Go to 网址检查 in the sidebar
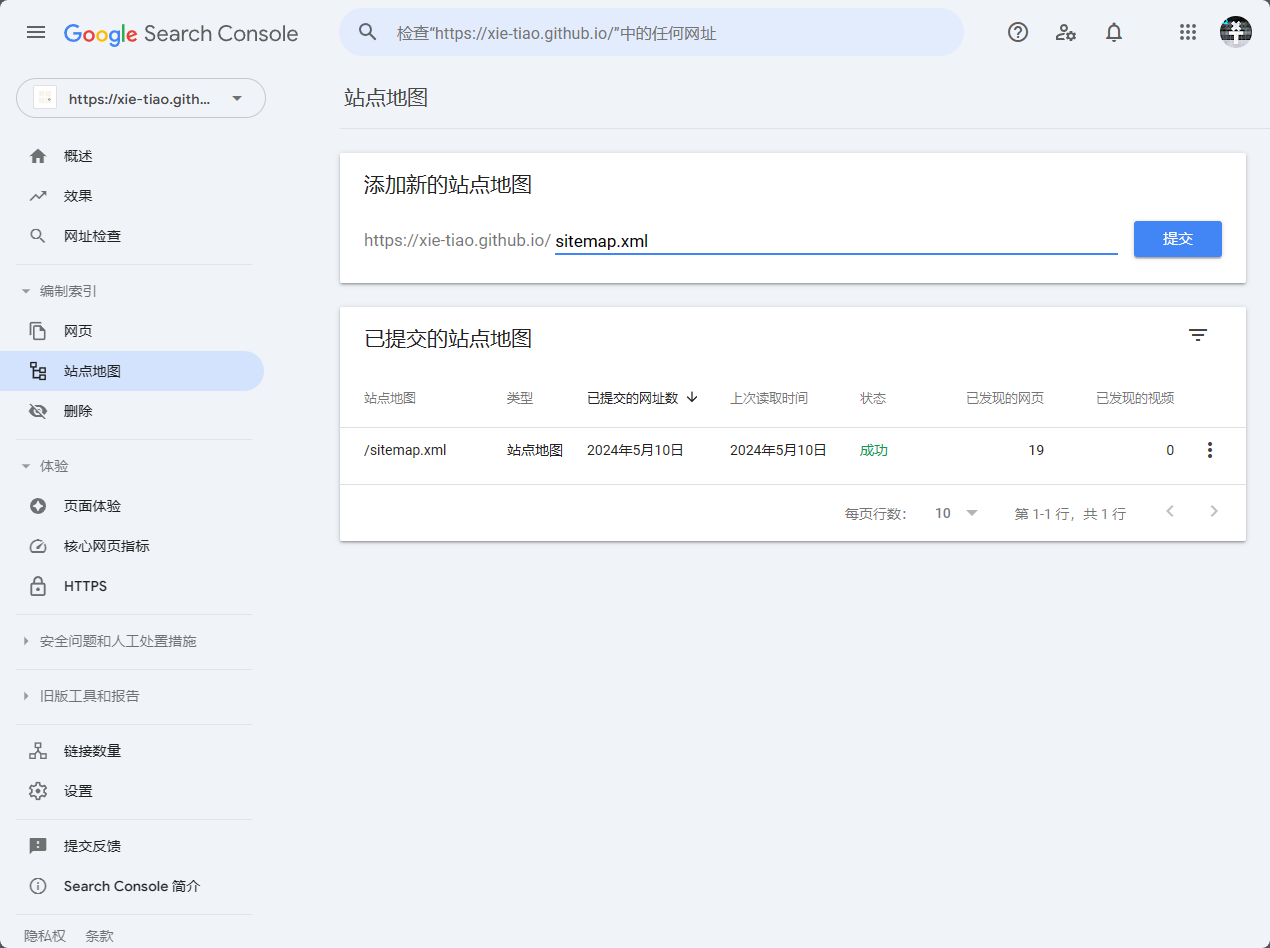 coord(92,236)
